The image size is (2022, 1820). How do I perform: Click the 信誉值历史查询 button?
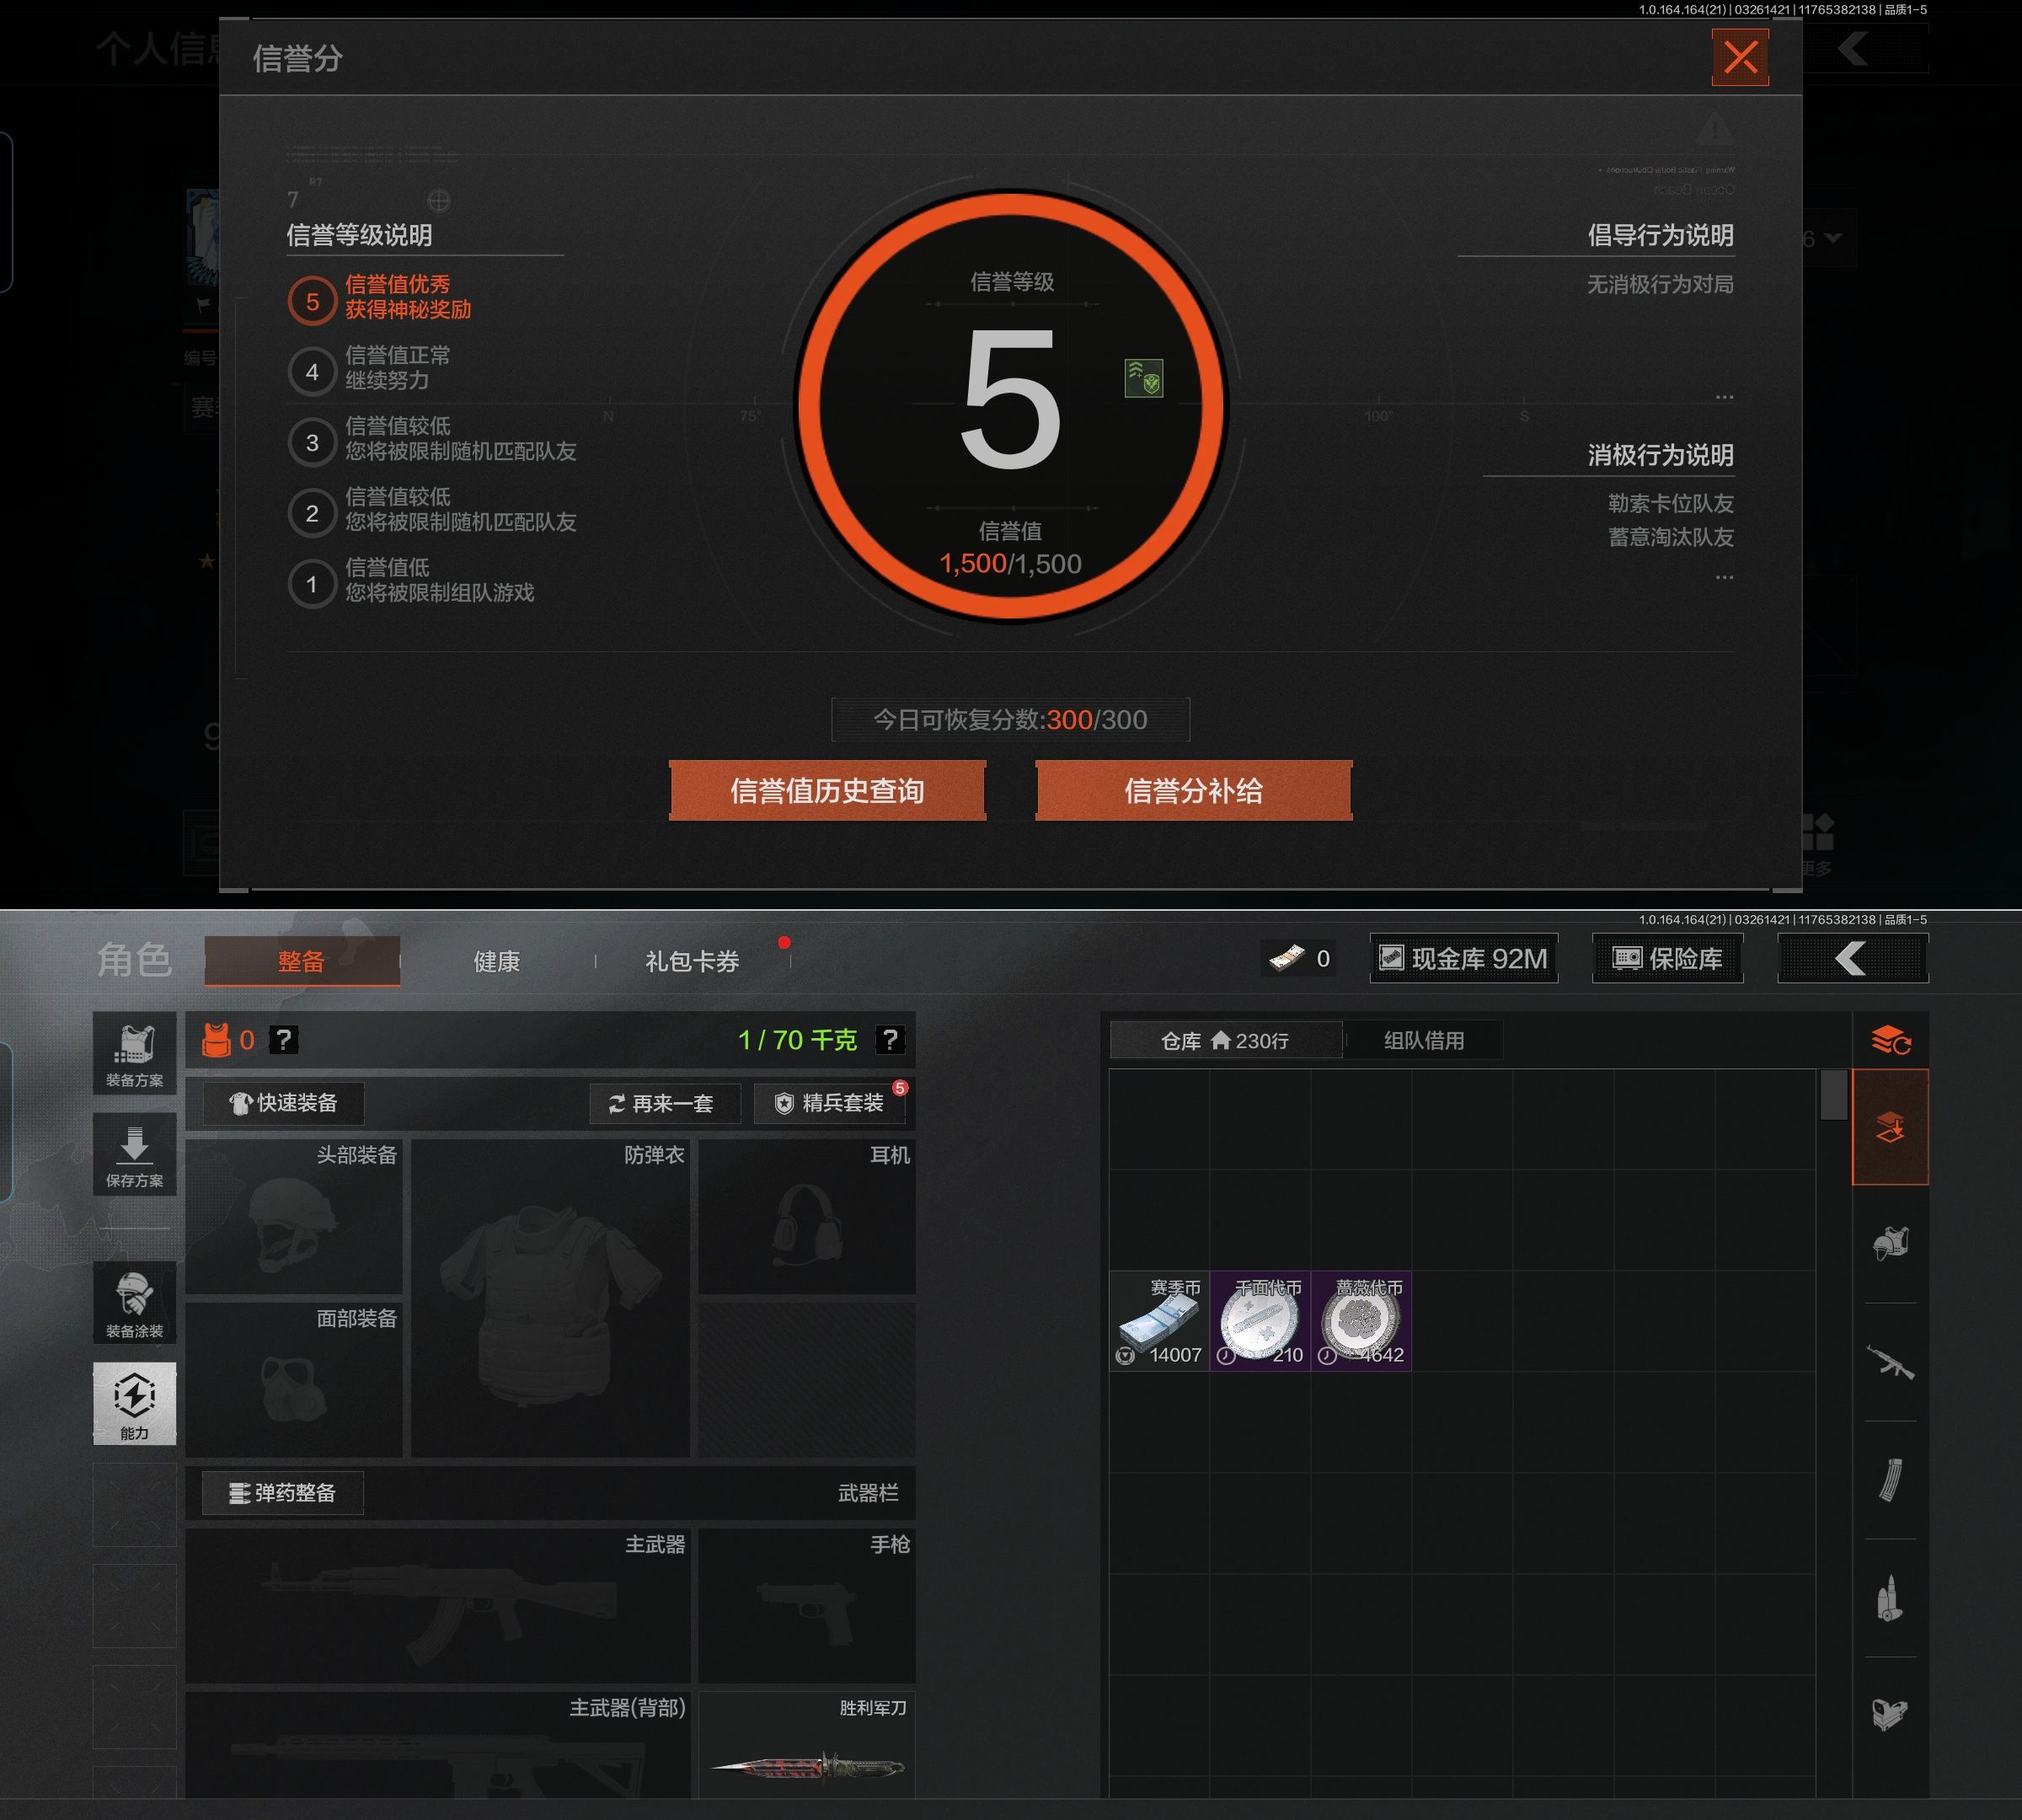pyautogui.click(x=827, y=791)
